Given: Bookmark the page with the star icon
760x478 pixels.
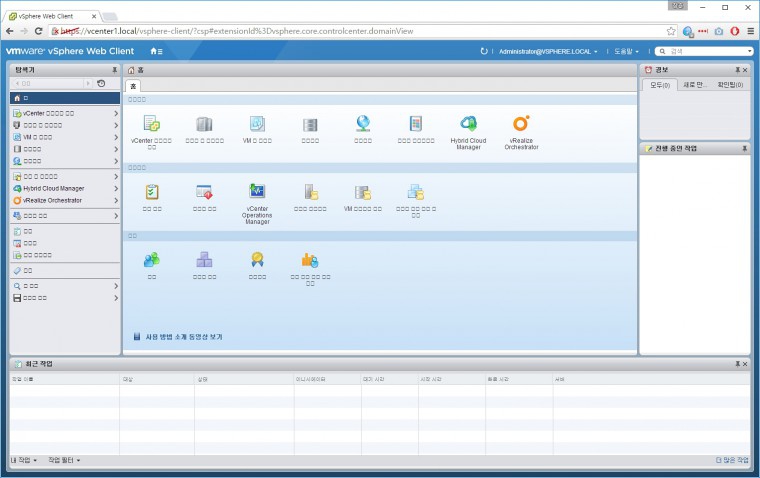Looking at the screenshot, I should [671, 31].
